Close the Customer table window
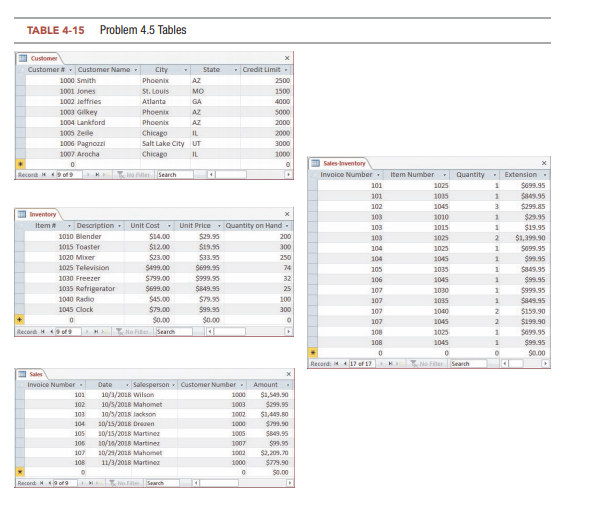Image resolution: width=600 pixels, height=519 pixels. coord(287,58)
